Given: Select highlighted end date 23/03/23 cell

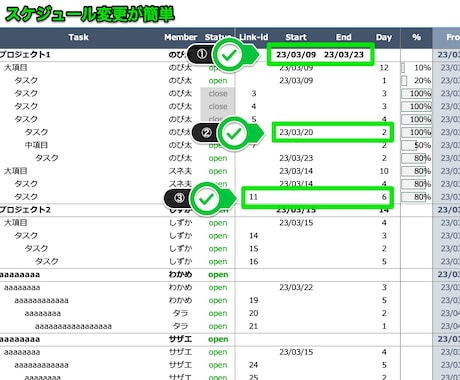Looking at the screenshot, I should coord(344,54).
